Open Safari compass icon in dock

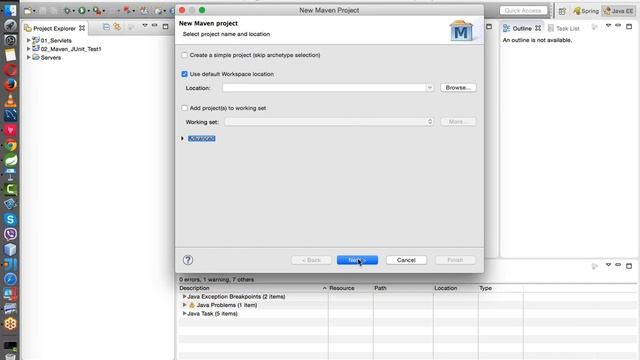pos(10,279)
